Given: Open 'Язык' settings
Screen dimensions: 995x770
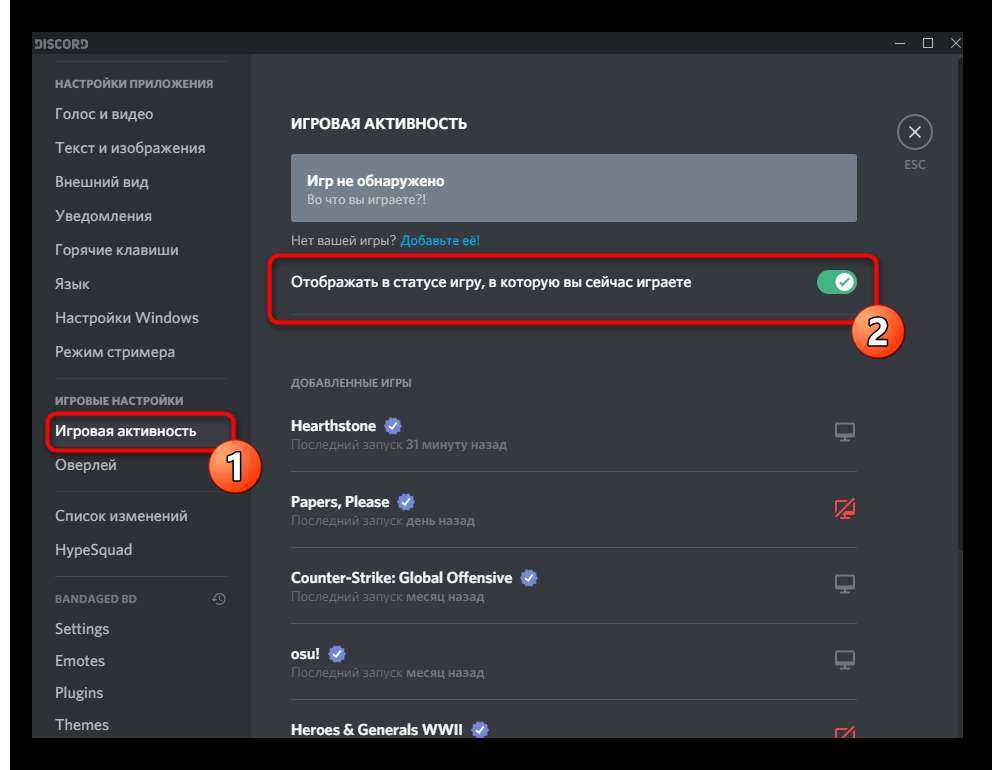Looking at the screenshot, I should point(72,284).
